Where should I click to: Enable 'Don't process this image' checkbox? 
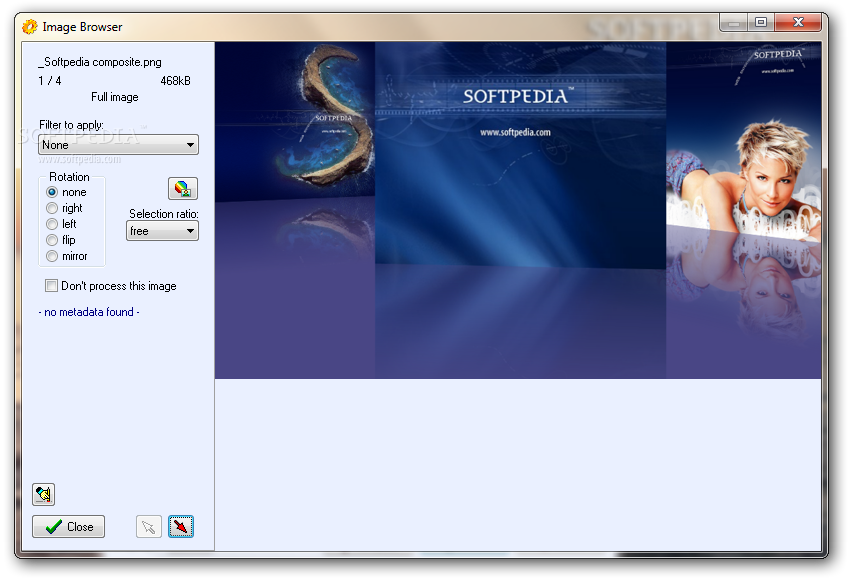[51, 285]
